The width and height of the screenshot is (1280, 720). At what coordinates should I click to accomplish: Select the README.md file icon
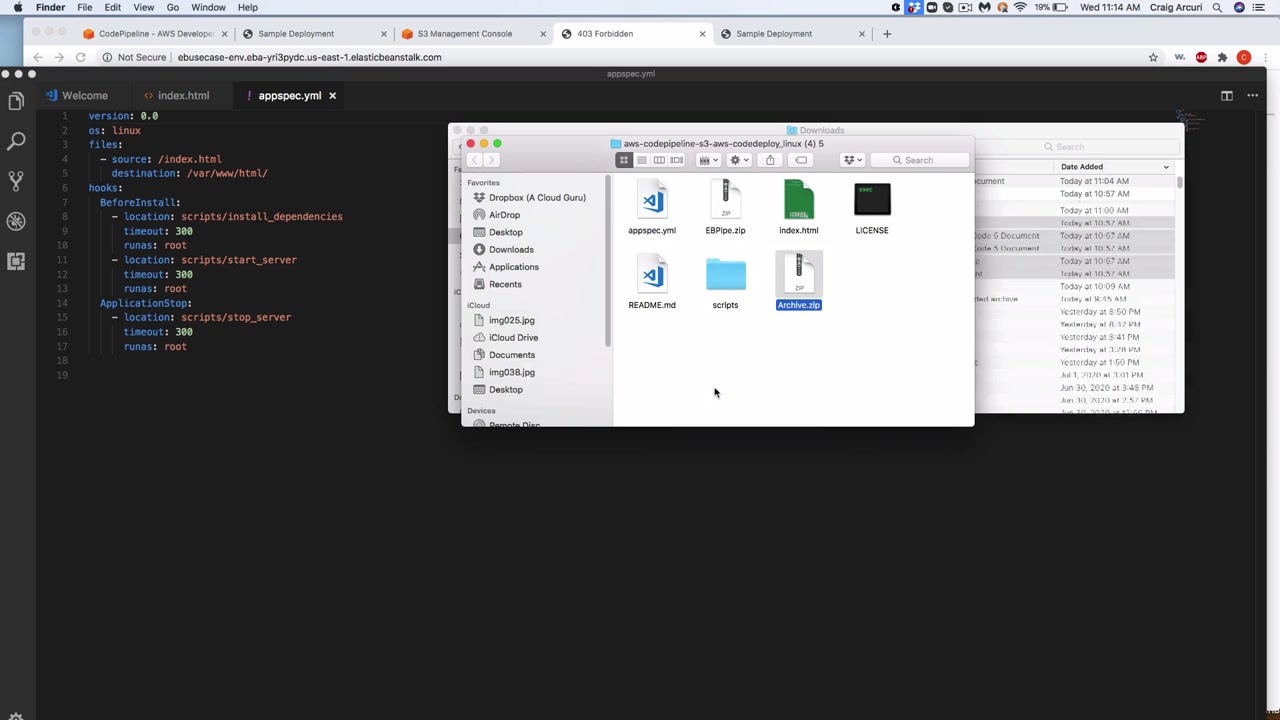(x=652, y=276)
